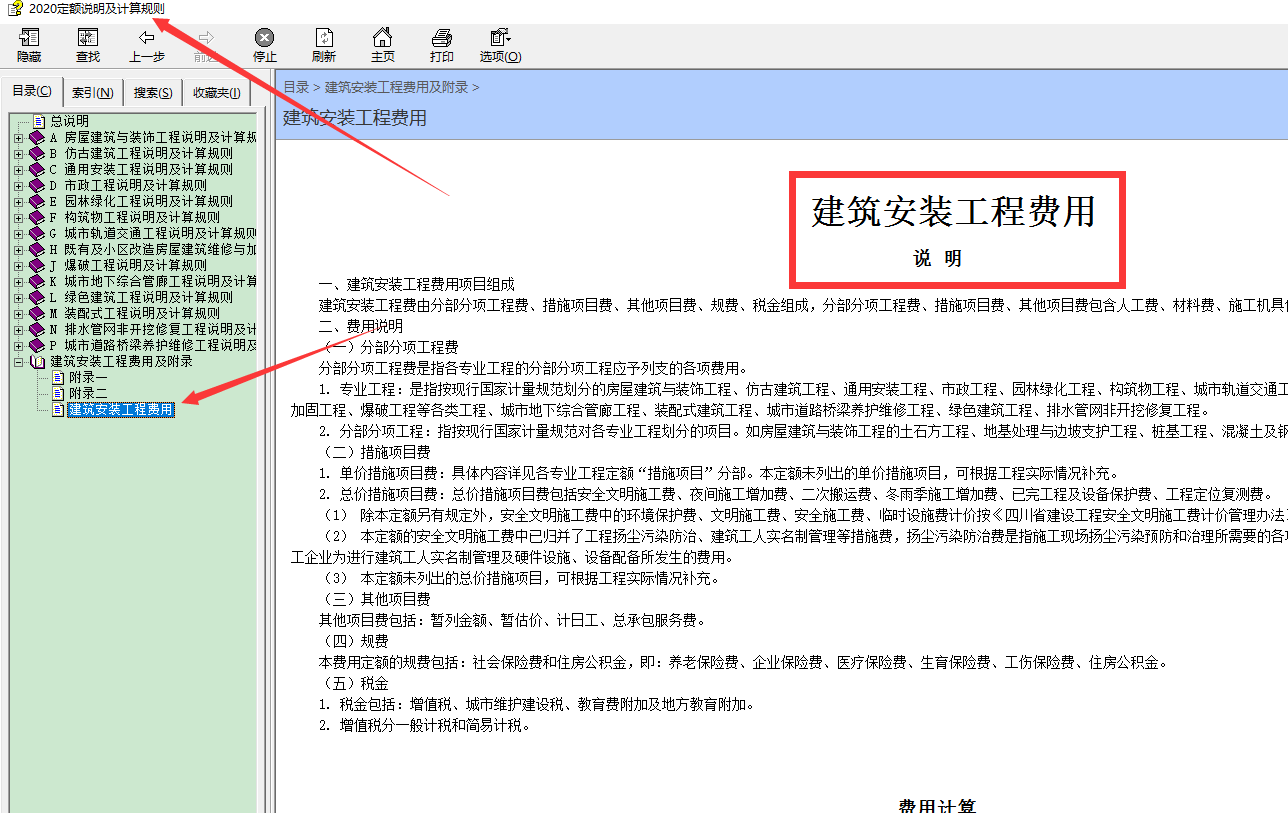Expand the A 房屋建筑与装饰工程 node

point(17,138)
